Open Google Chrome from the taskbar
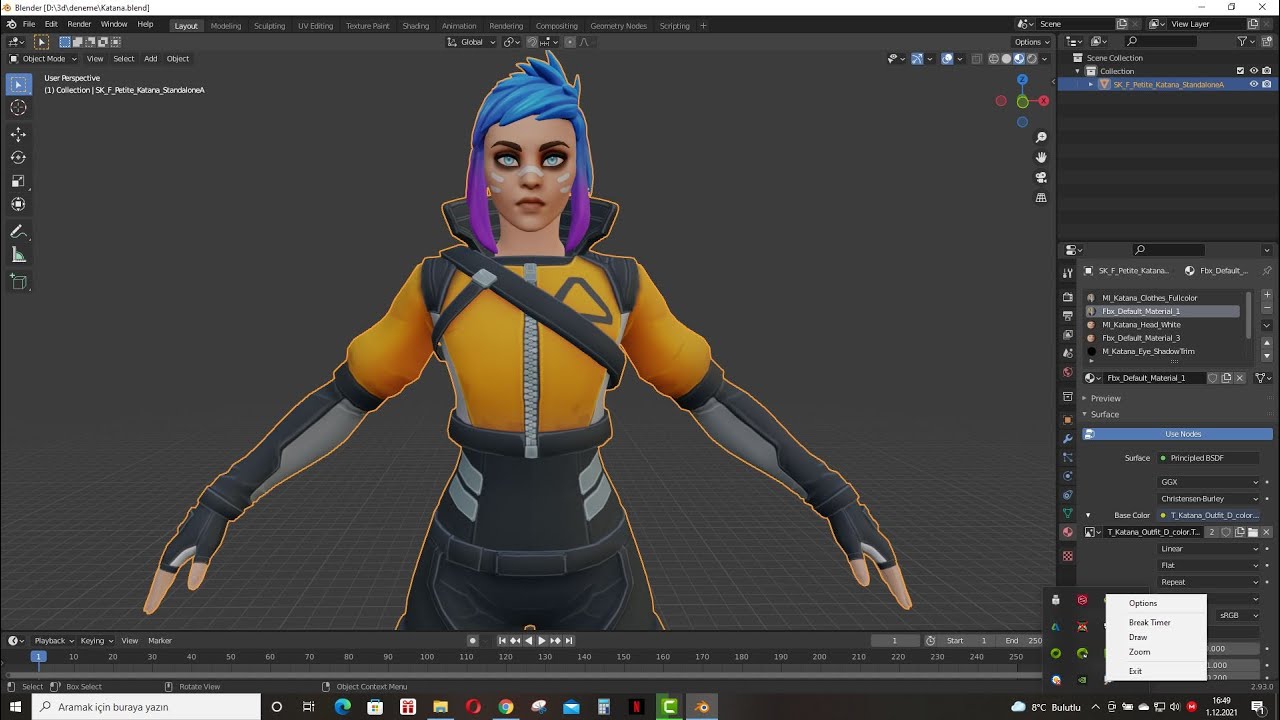Image resolution: width=1280 pixels, height=720 pixels. pos(506,707)
